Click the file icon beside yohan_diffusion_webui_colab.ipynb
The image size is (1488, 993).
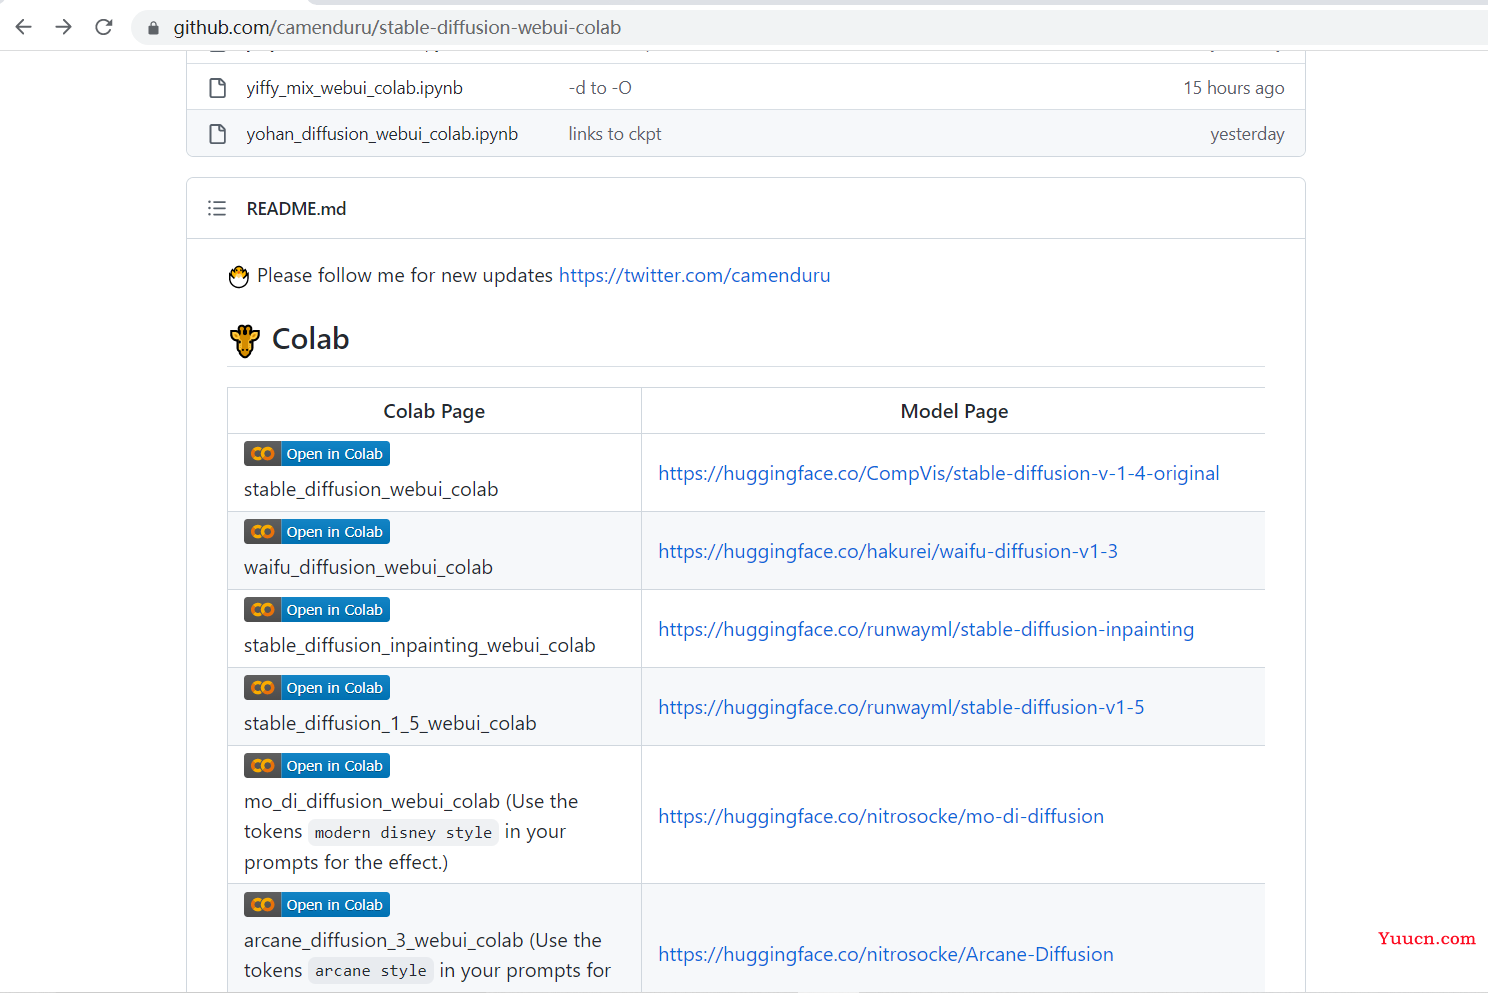[x=217, y=134]
